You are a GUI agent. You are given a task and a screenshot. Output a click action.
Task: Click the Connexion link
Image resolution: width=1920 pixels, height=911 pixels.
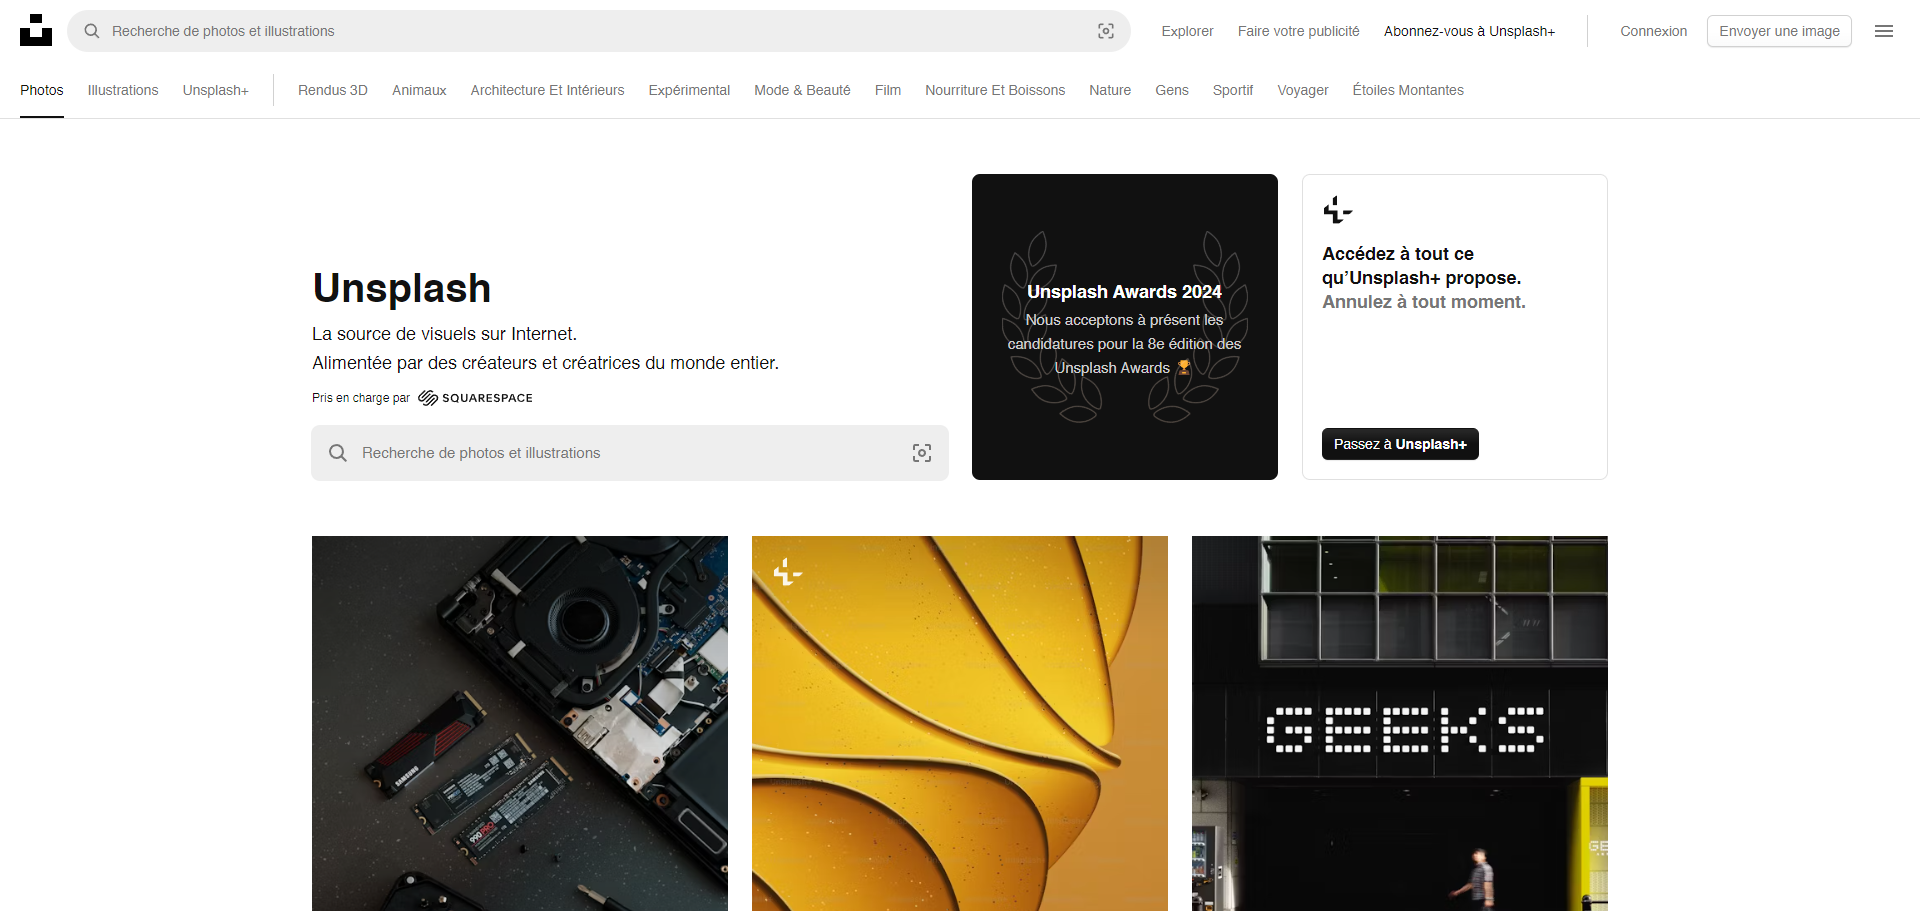[1653, 31]
